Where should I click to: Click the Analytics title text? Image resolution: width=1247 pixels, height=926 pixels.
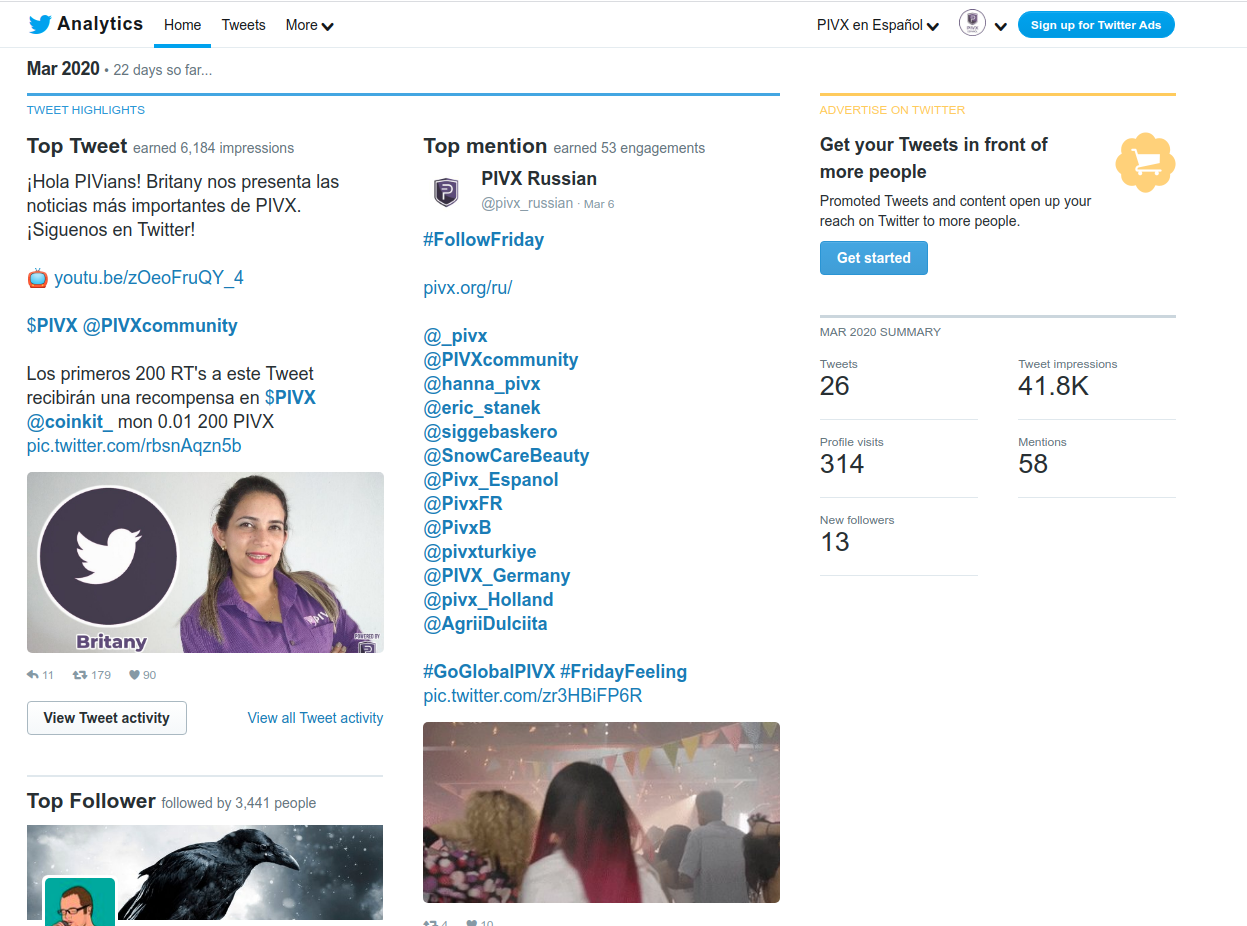click(x=100, y=24)
